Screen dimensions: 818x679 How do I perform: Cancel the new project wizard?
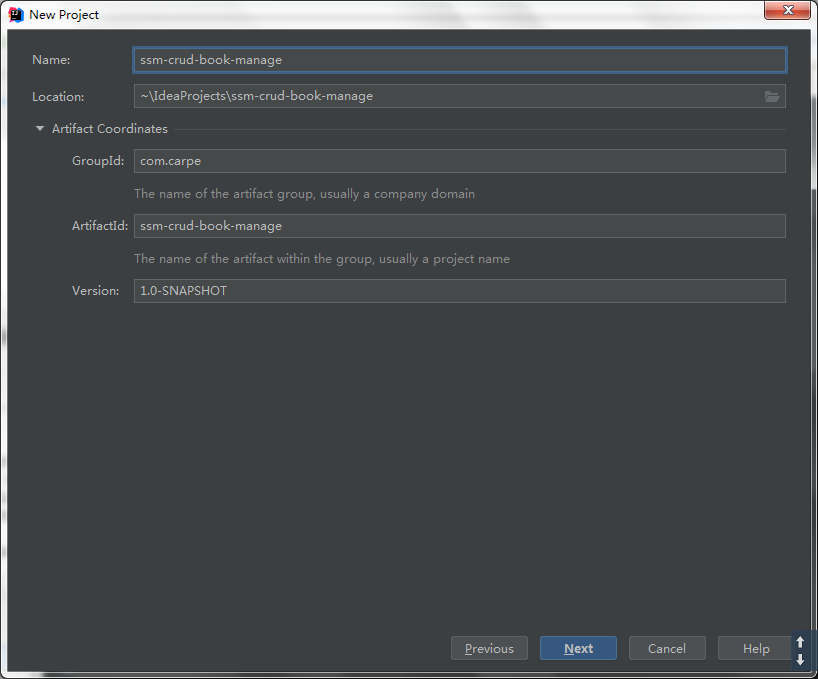[667, 648]
